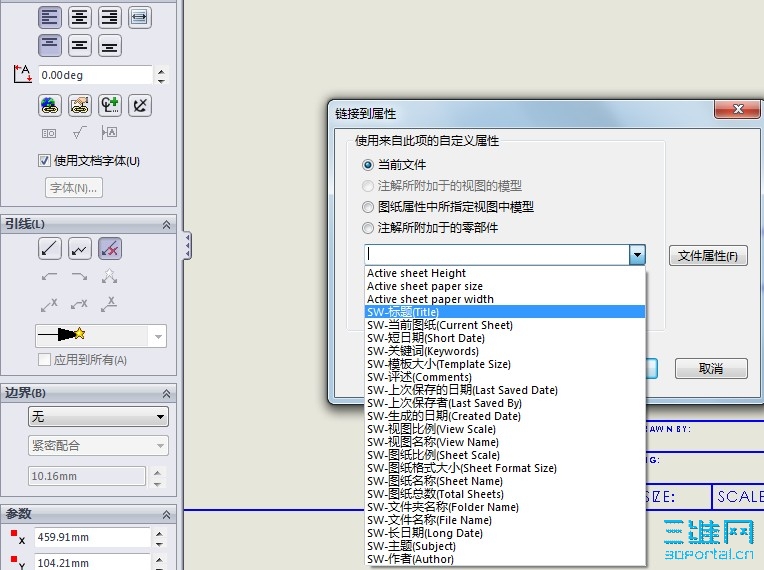Click the 取消 button
Screen dimensions: 764x570
711,368
